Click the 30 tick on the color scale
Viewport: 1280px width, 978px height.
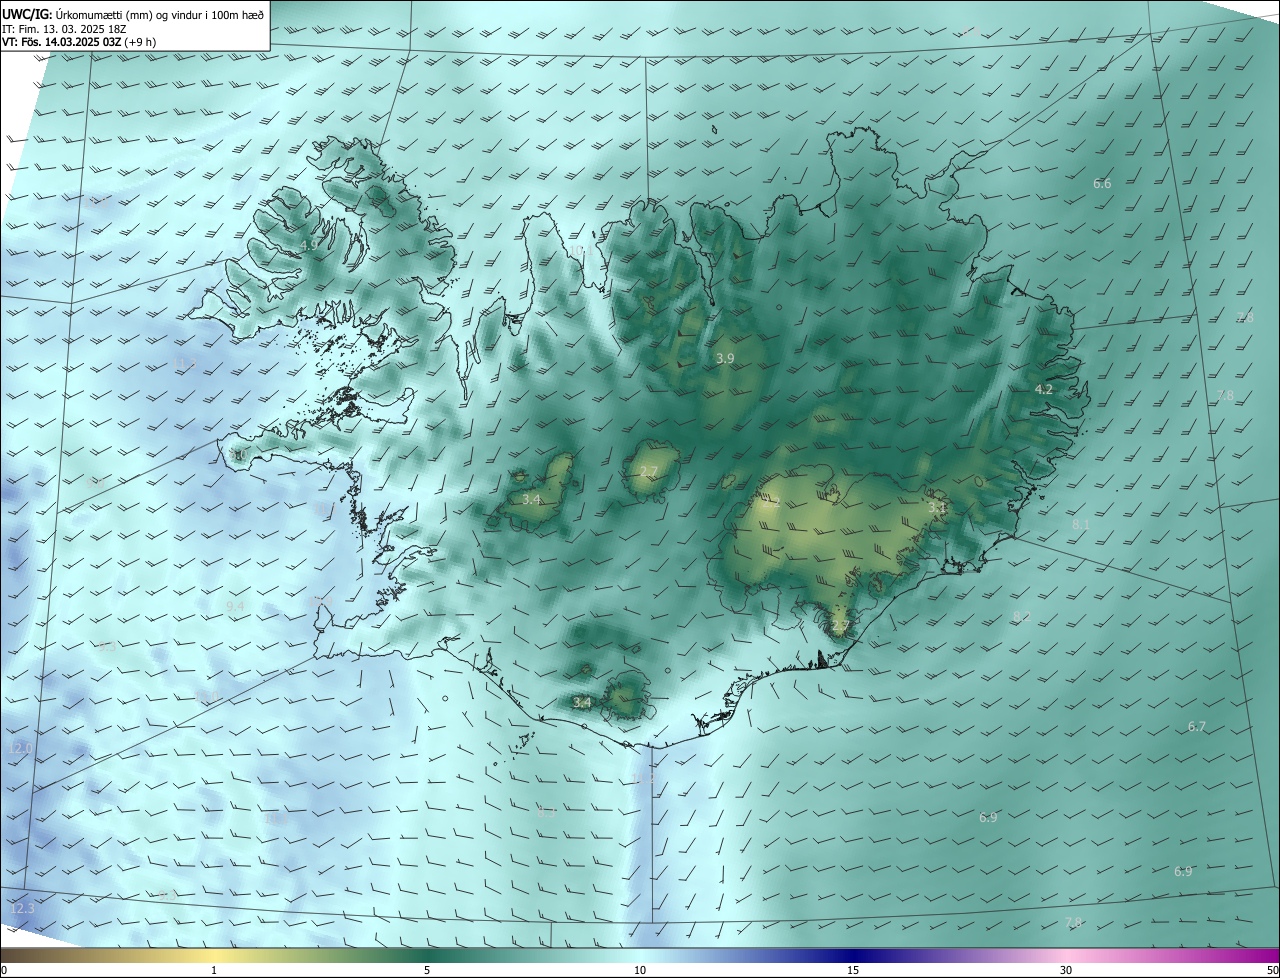pyautogui.click(x=1066, y=970)
